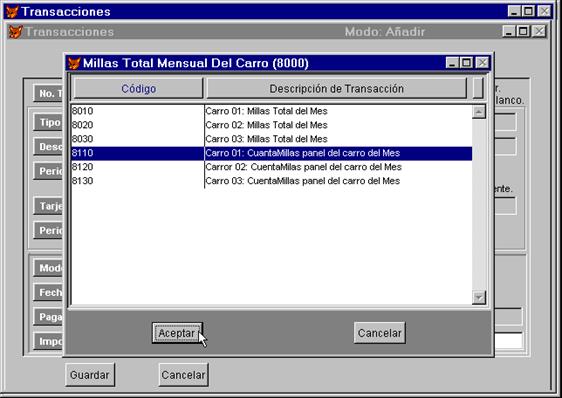Click the Aceptar button in the dialog
562x398 pixels.
click(x=177, y=333)
